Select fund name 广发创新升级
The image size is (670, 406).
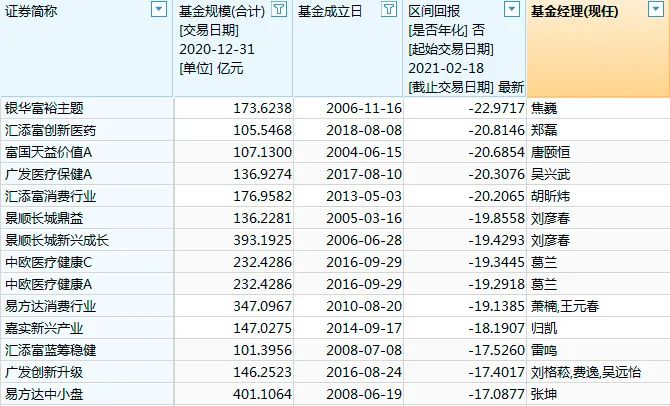tap(44, 372)
